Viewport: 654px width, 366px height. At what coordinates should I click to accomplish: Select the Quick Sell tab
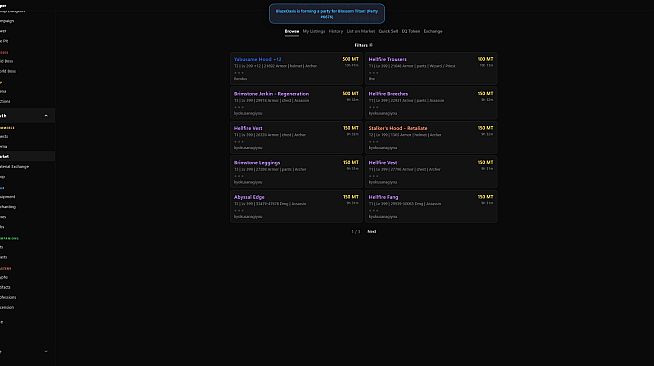pos(388,31)
